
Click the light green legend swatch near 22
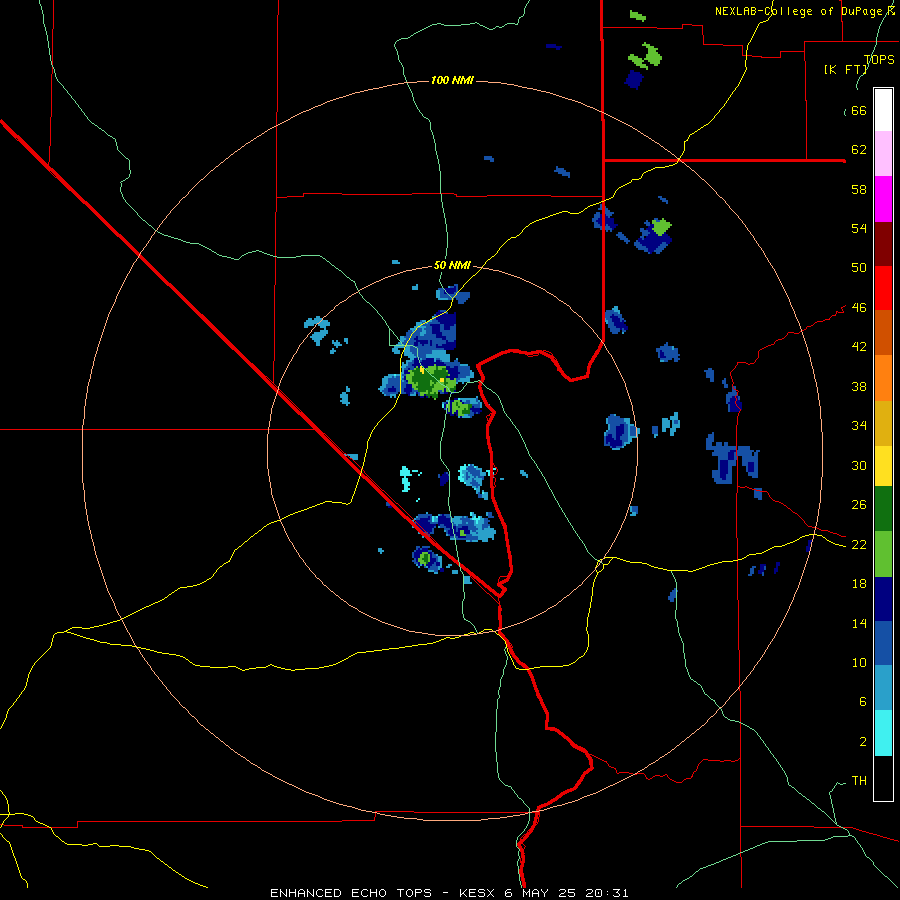point(883,554)
